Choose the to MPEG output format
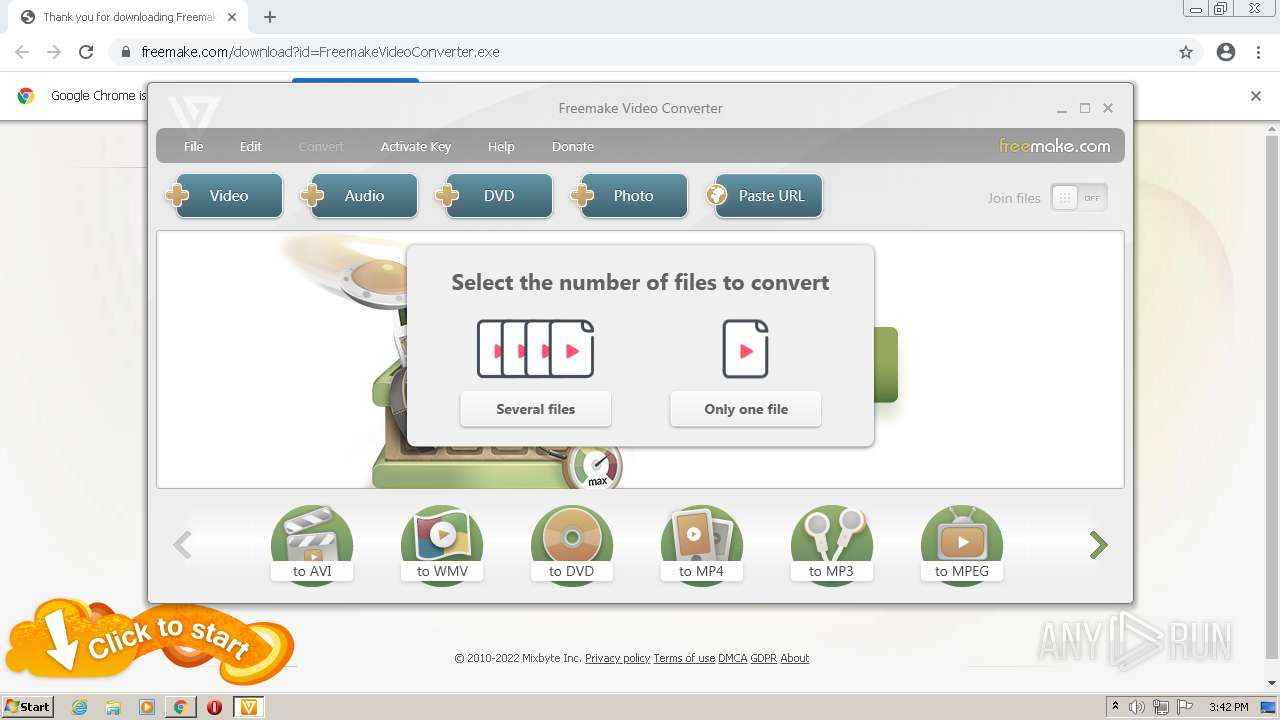1280x720 pixels. tap(962, 545)
